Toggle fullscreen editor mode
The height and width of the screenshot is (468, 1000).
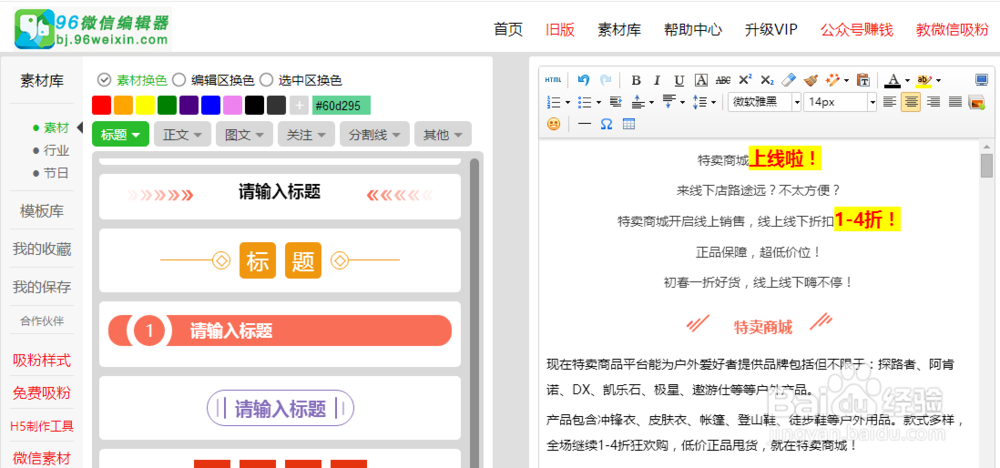click(x=981, y=80)
